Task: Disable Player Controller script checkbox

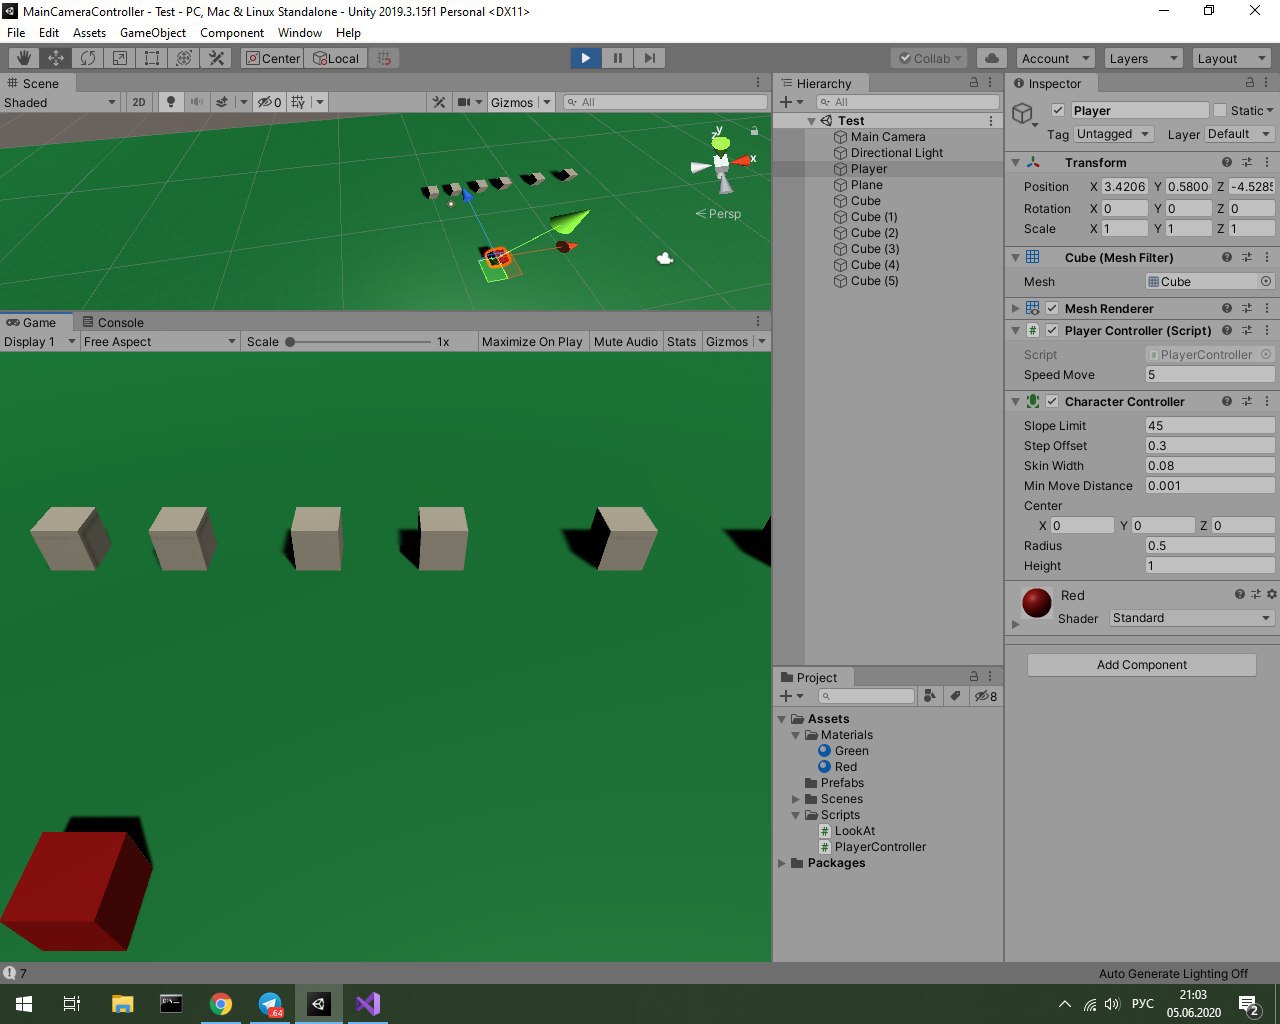Action: point(1052,330)
